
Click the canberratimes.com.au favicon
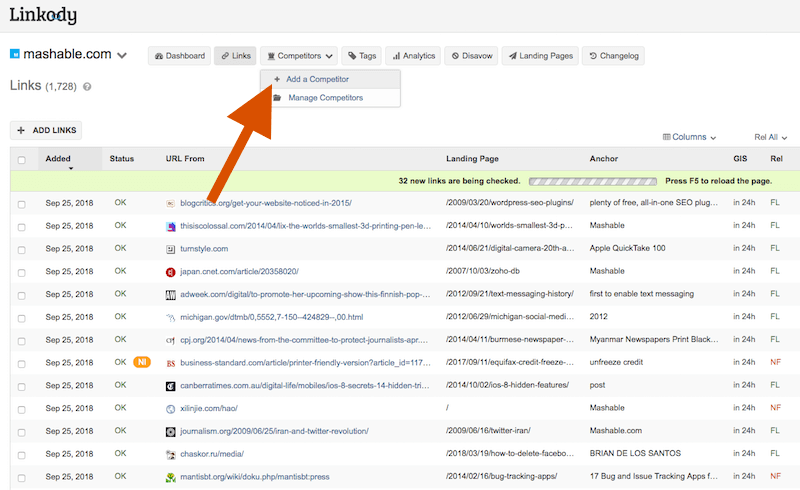(170, 386)
